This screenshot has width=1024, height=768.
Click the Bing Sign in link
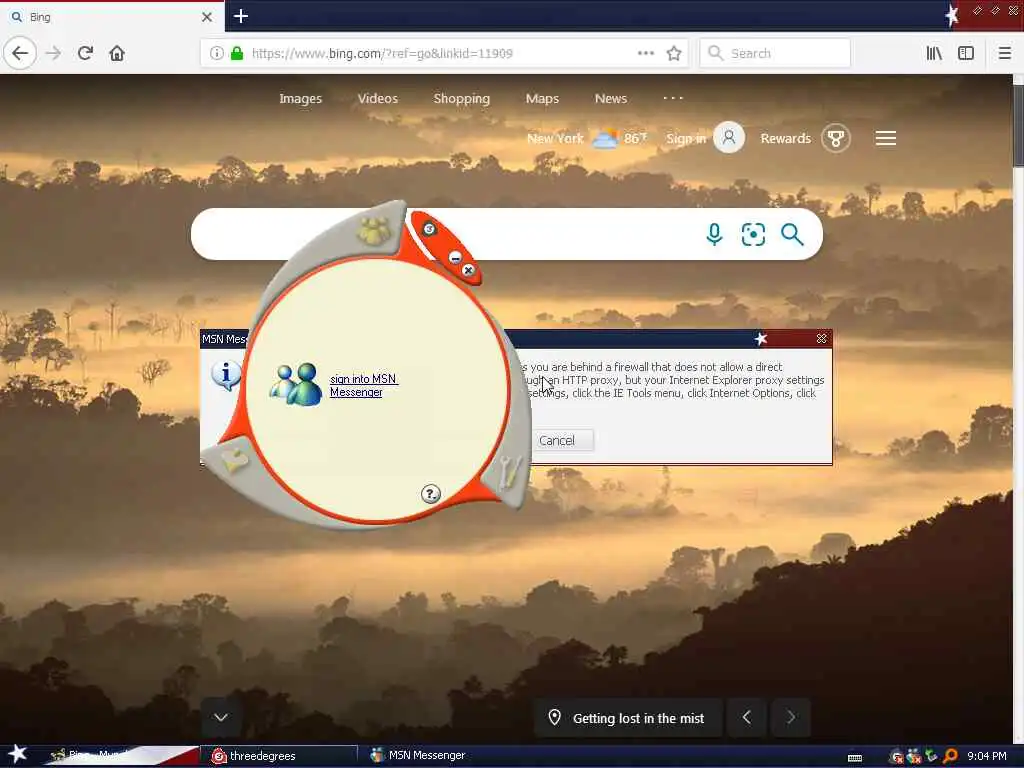click(686, 138)
